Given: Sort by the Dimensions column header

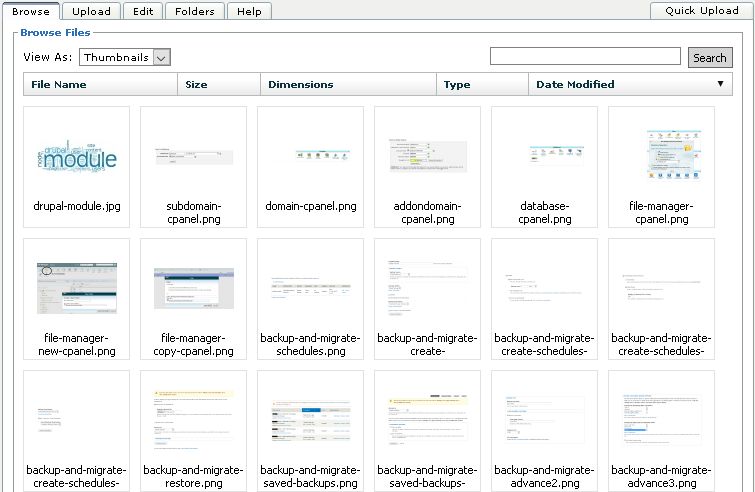Looking at the screenshot, I should click(x=300, y=85).
